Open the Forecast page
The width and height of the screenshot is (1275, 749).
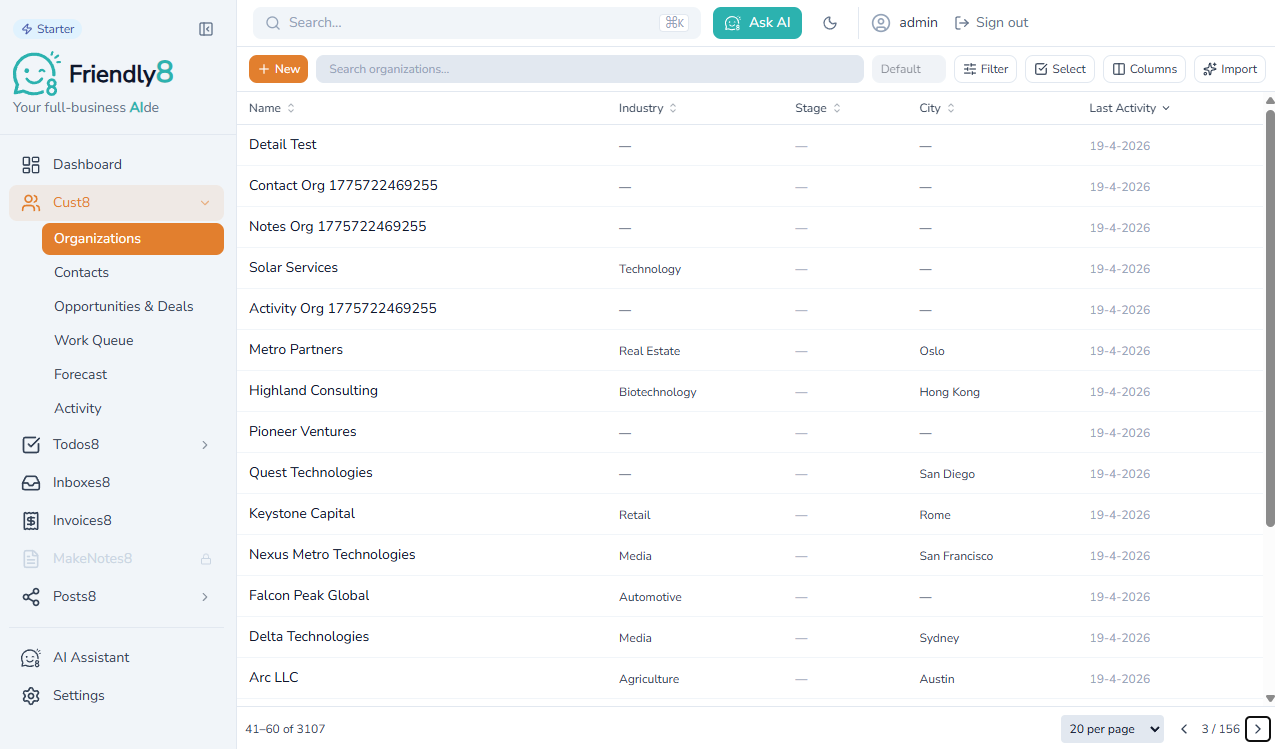(133, 375)
